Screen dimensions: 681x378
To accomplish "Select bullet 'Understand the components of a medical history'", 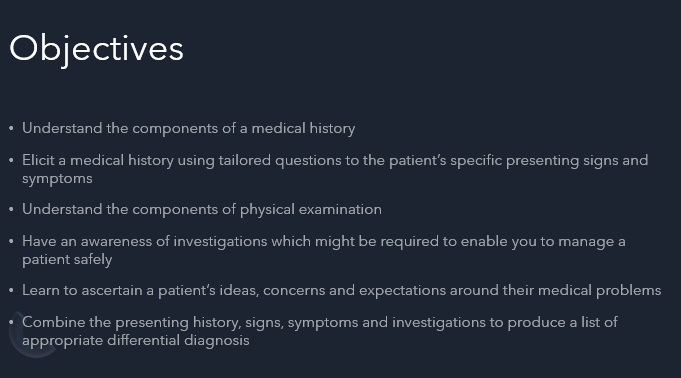I will [x=188, y=128].
